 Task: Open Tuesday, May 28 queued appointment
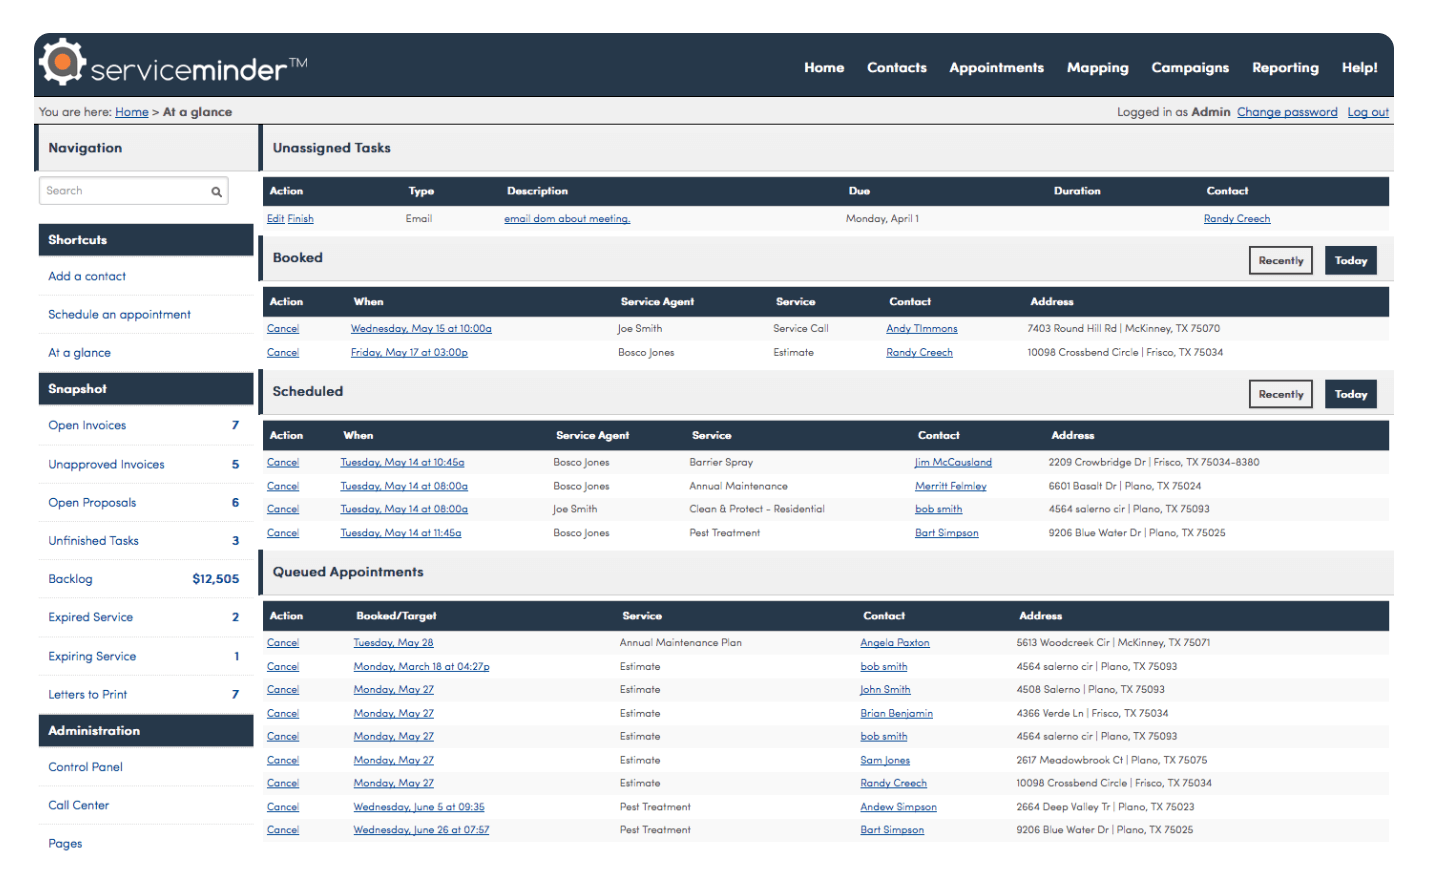coord(393,643)
